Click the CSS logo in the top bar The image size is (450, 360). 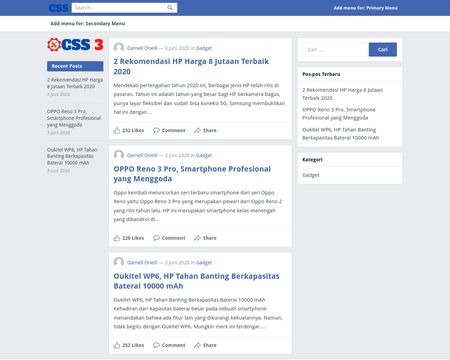pos(59,8)
